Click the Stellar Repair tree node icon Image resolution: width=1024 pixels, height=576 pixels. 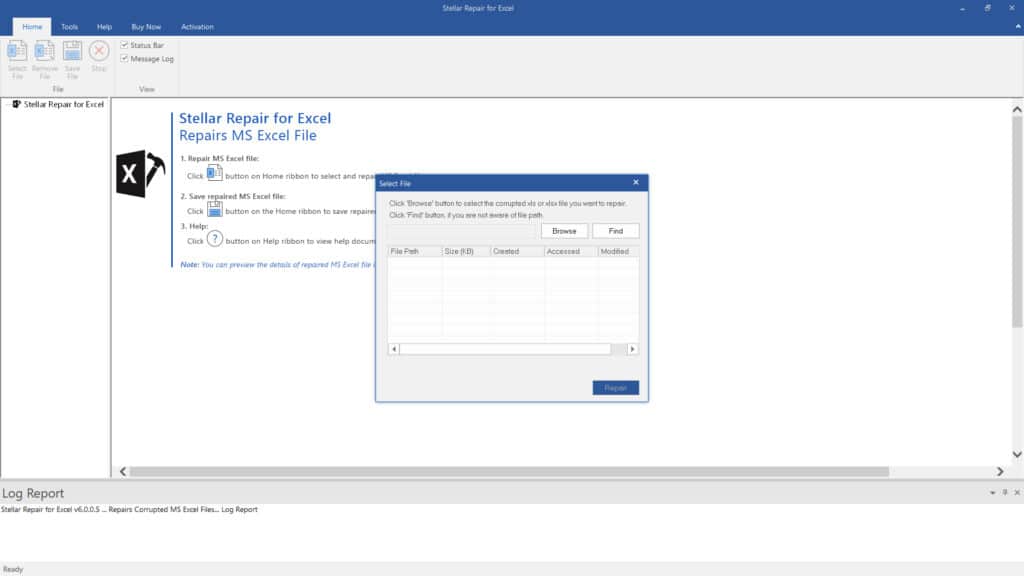coord(16,104)
